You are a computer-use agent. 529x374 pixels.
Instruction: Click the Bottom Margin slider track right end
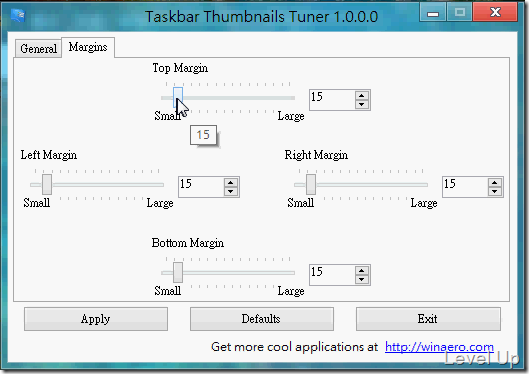292,272
